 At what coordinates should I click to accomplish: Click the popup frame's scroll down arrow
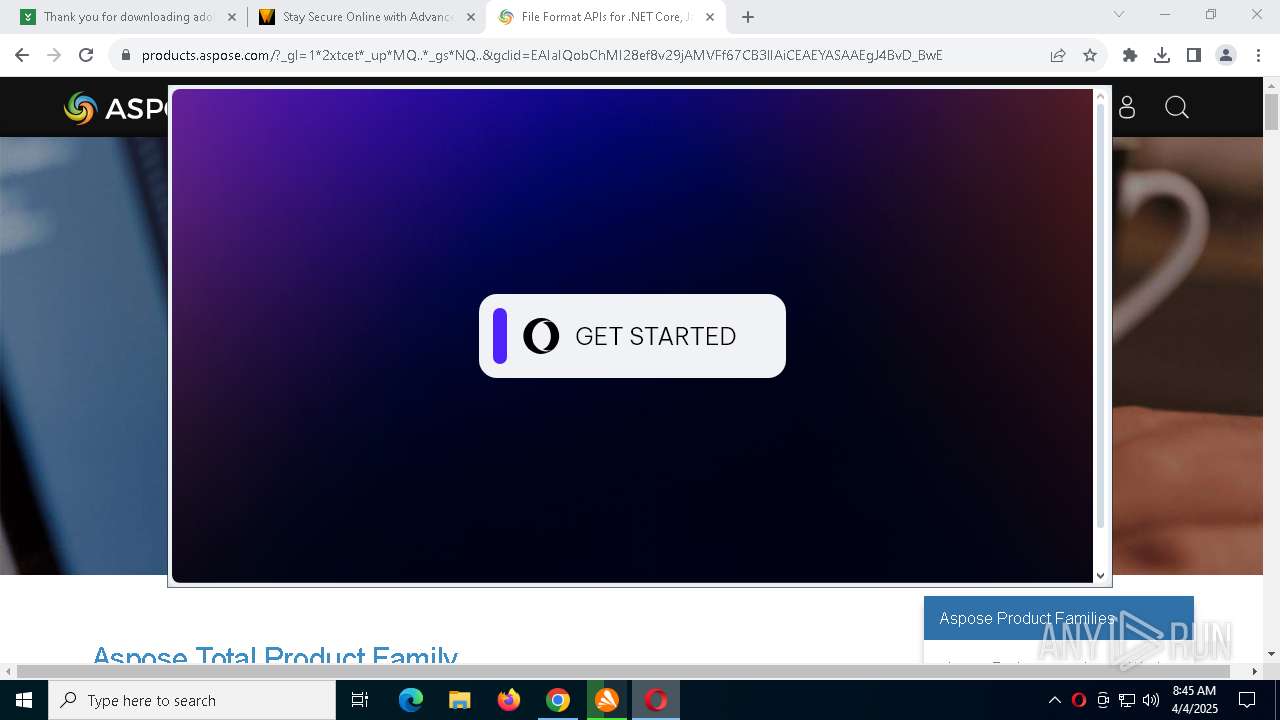pyautogui.click(x=1101, y=575)
